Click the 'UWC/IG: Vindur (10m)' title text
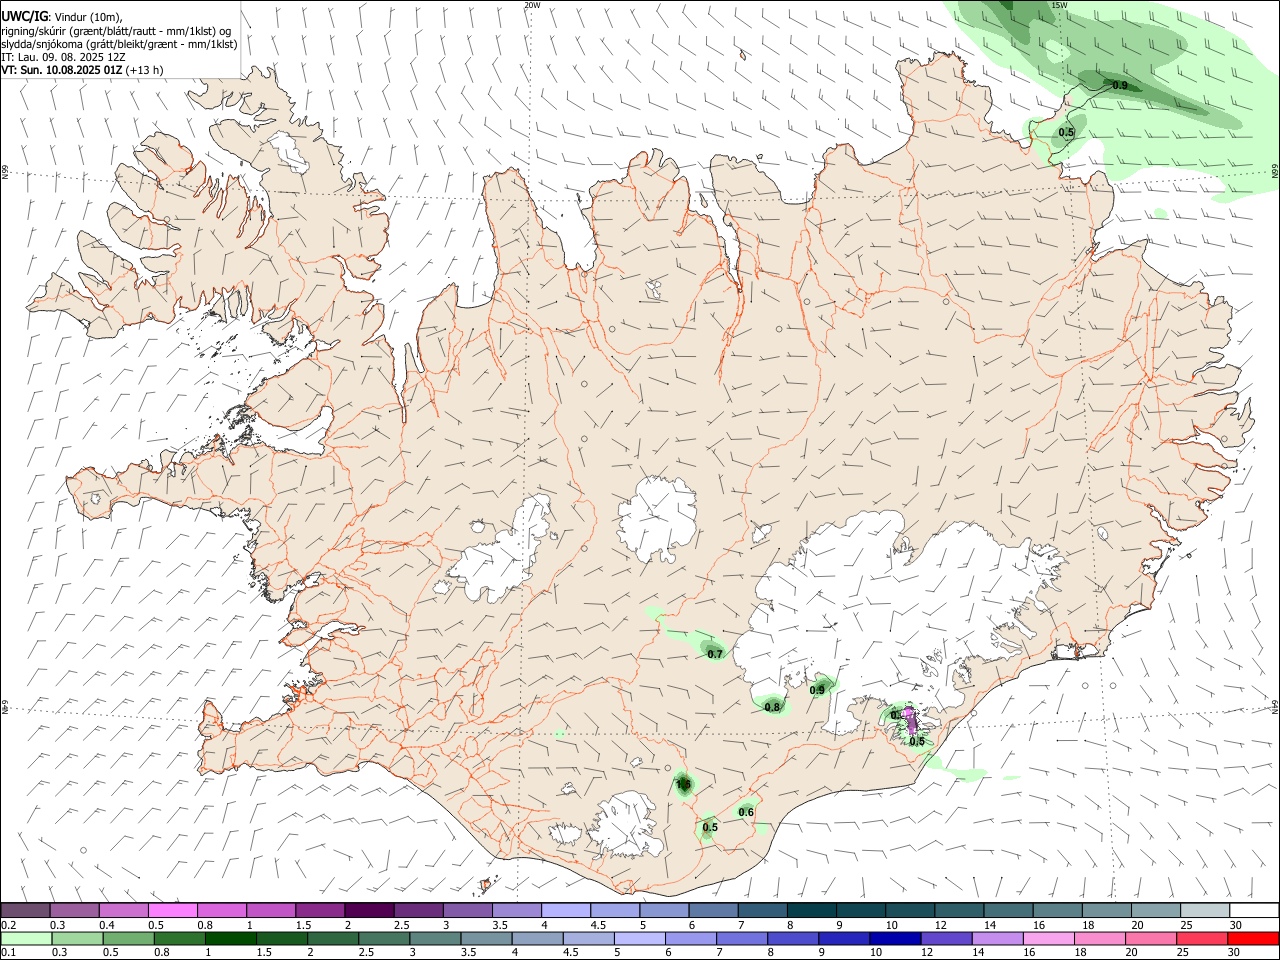Screen dimensions: 1280x960 [62, 17]
